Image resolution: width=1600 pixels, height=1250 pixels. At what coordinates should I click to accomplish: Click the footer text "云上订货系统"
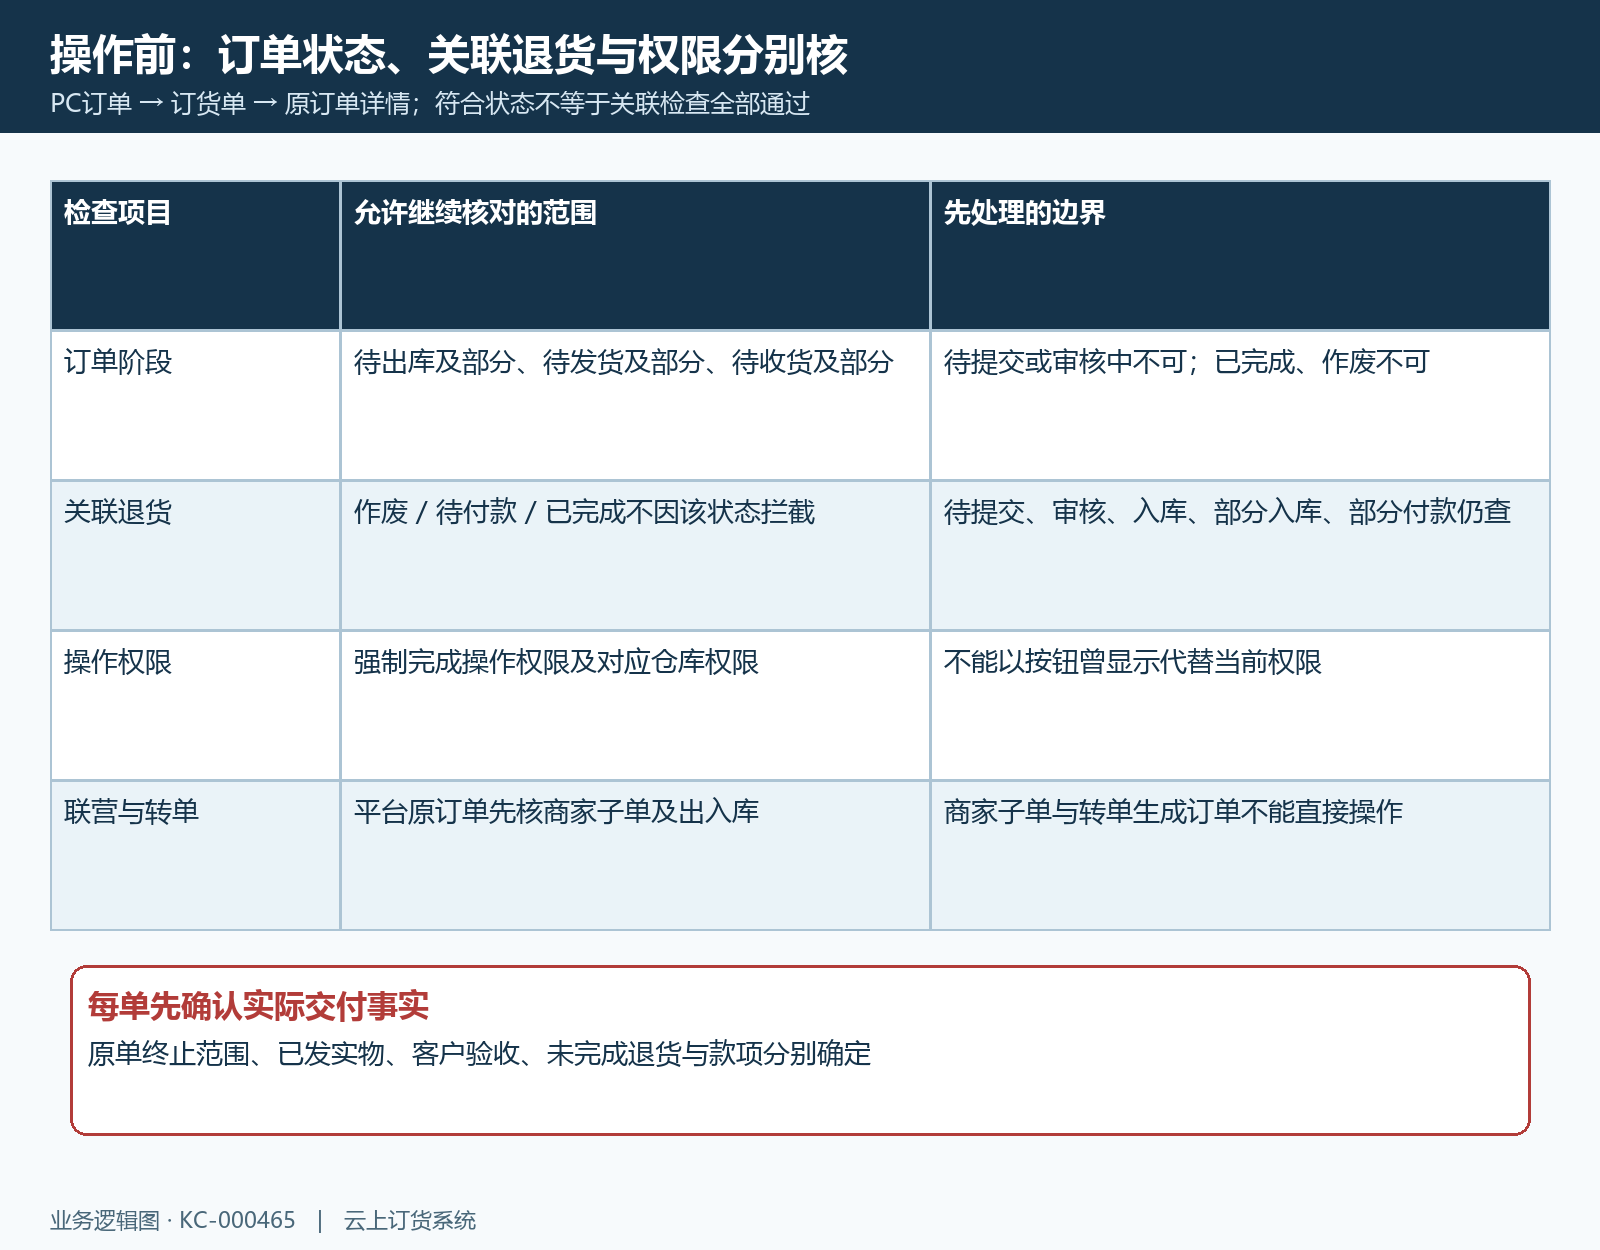(410, 1220)
